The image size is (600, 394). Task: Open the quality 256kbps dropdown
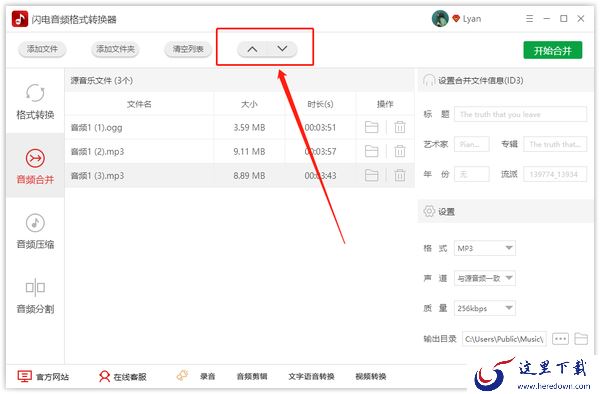coord(484,308)
